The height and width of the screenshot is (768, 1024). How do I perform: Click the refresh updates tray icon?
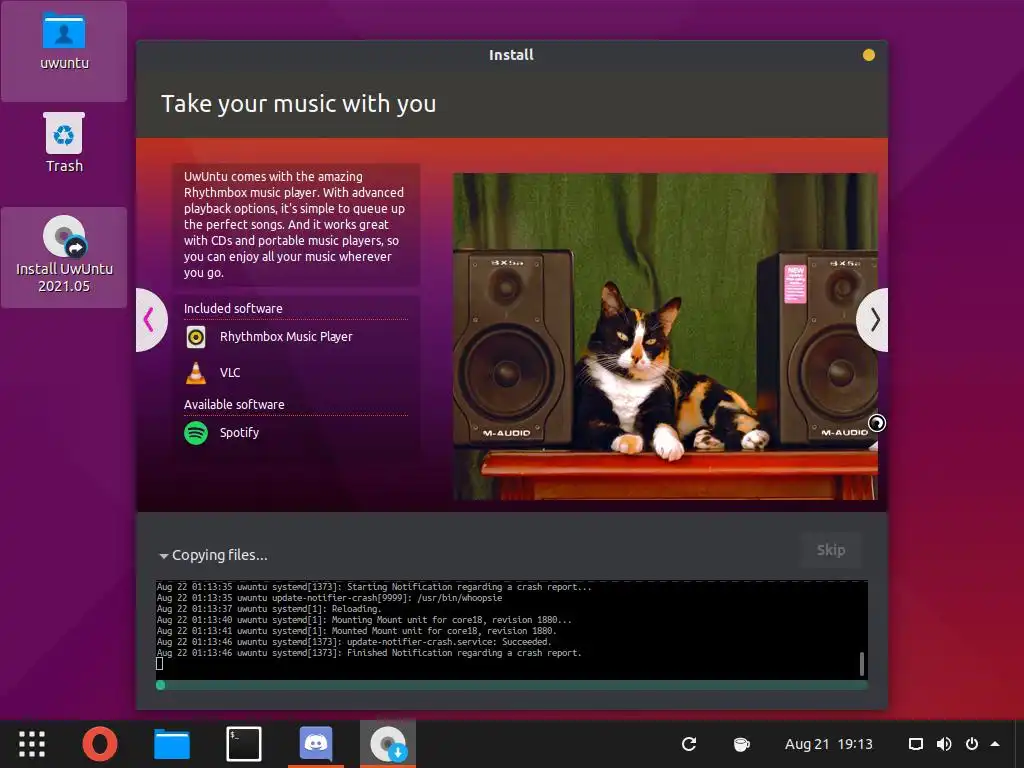click(688, 744)
